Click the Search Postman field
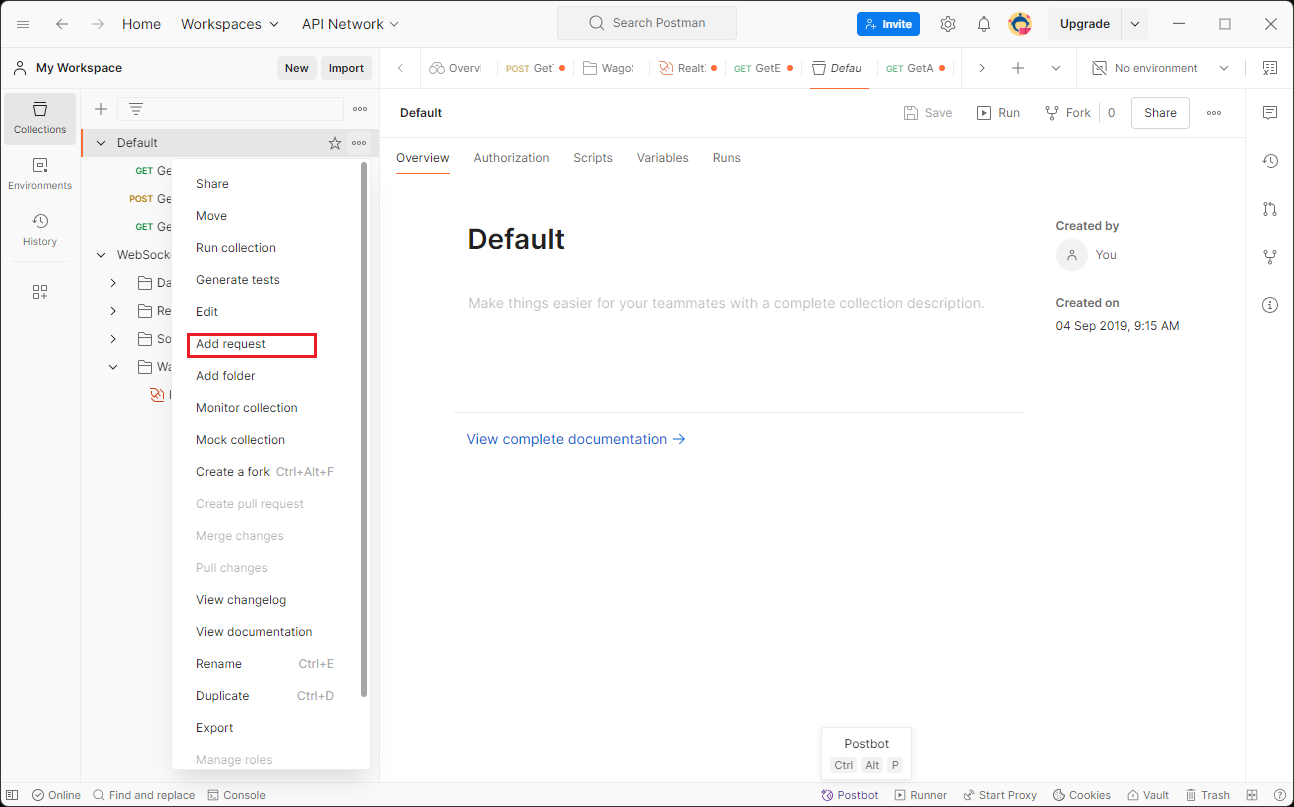 (x=646, y=23)
